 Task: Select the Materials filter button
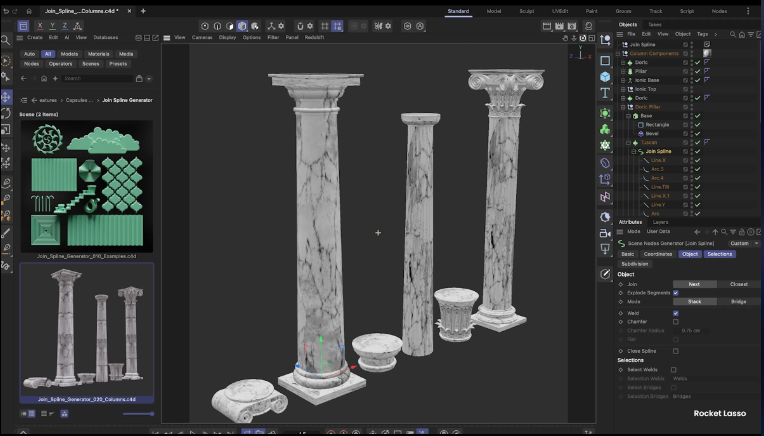click(x=98, y=54)
